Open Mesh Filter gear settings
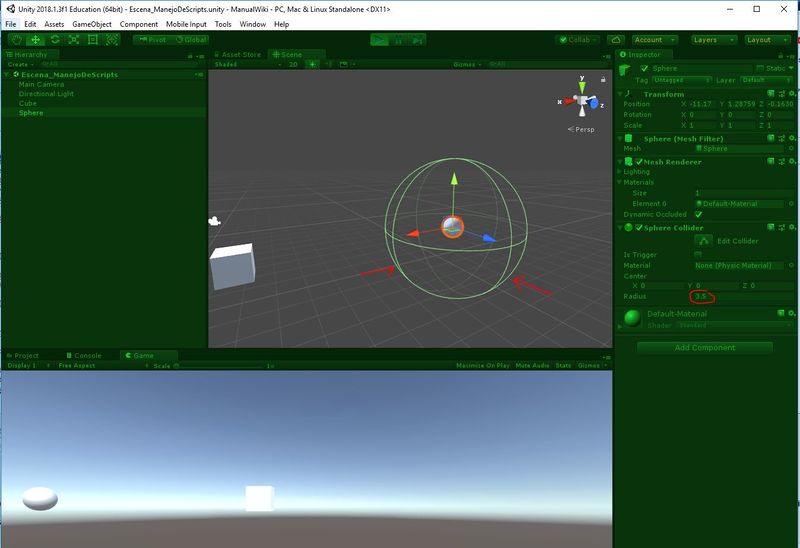800x548 pixels. pos(792,138)
